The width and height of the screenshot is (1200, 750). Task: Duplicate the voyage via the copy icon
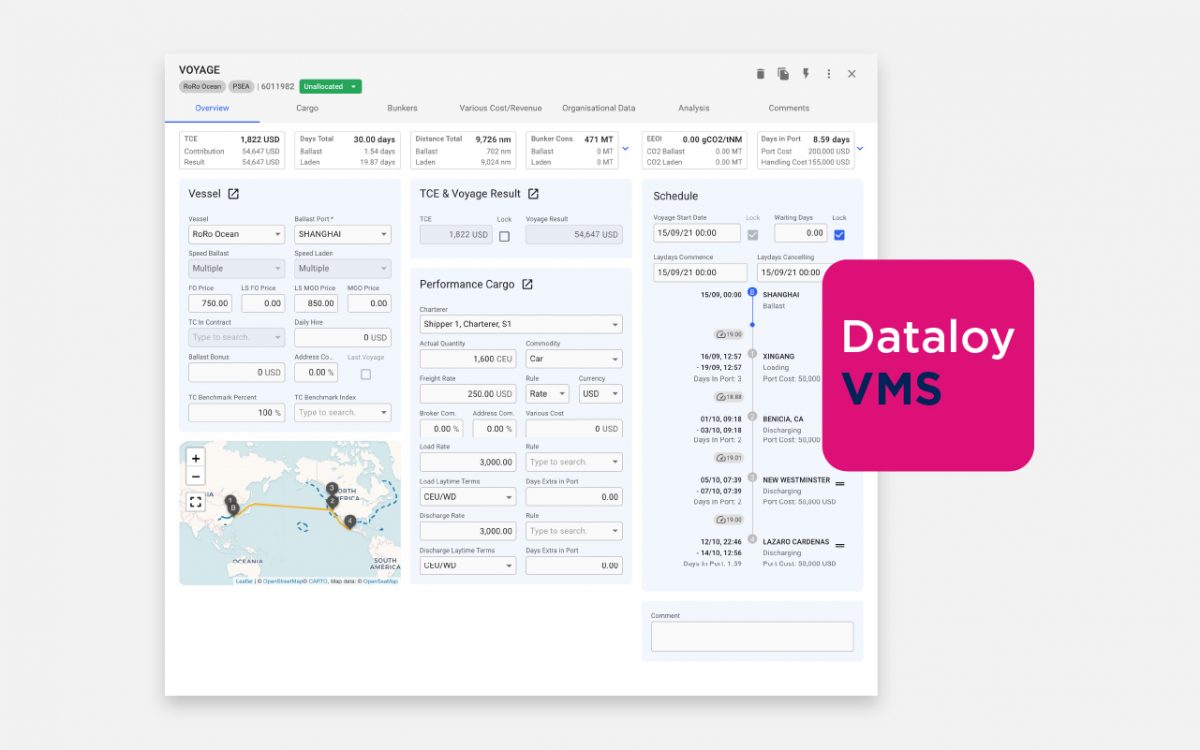(783, 73)
